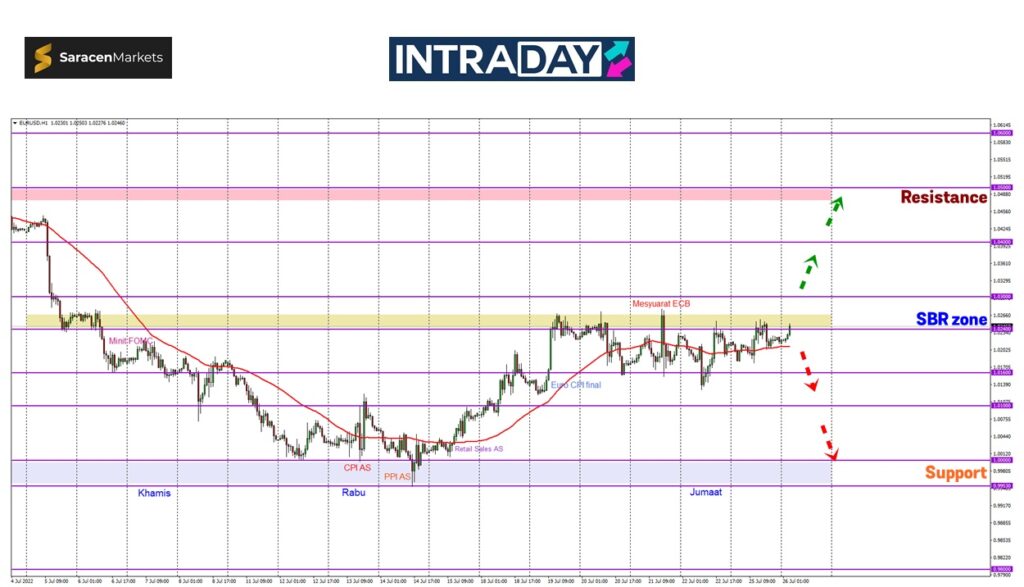This screenshot has width=1024, height=587.
Task: Select the Support label
Action: point(955,472)
